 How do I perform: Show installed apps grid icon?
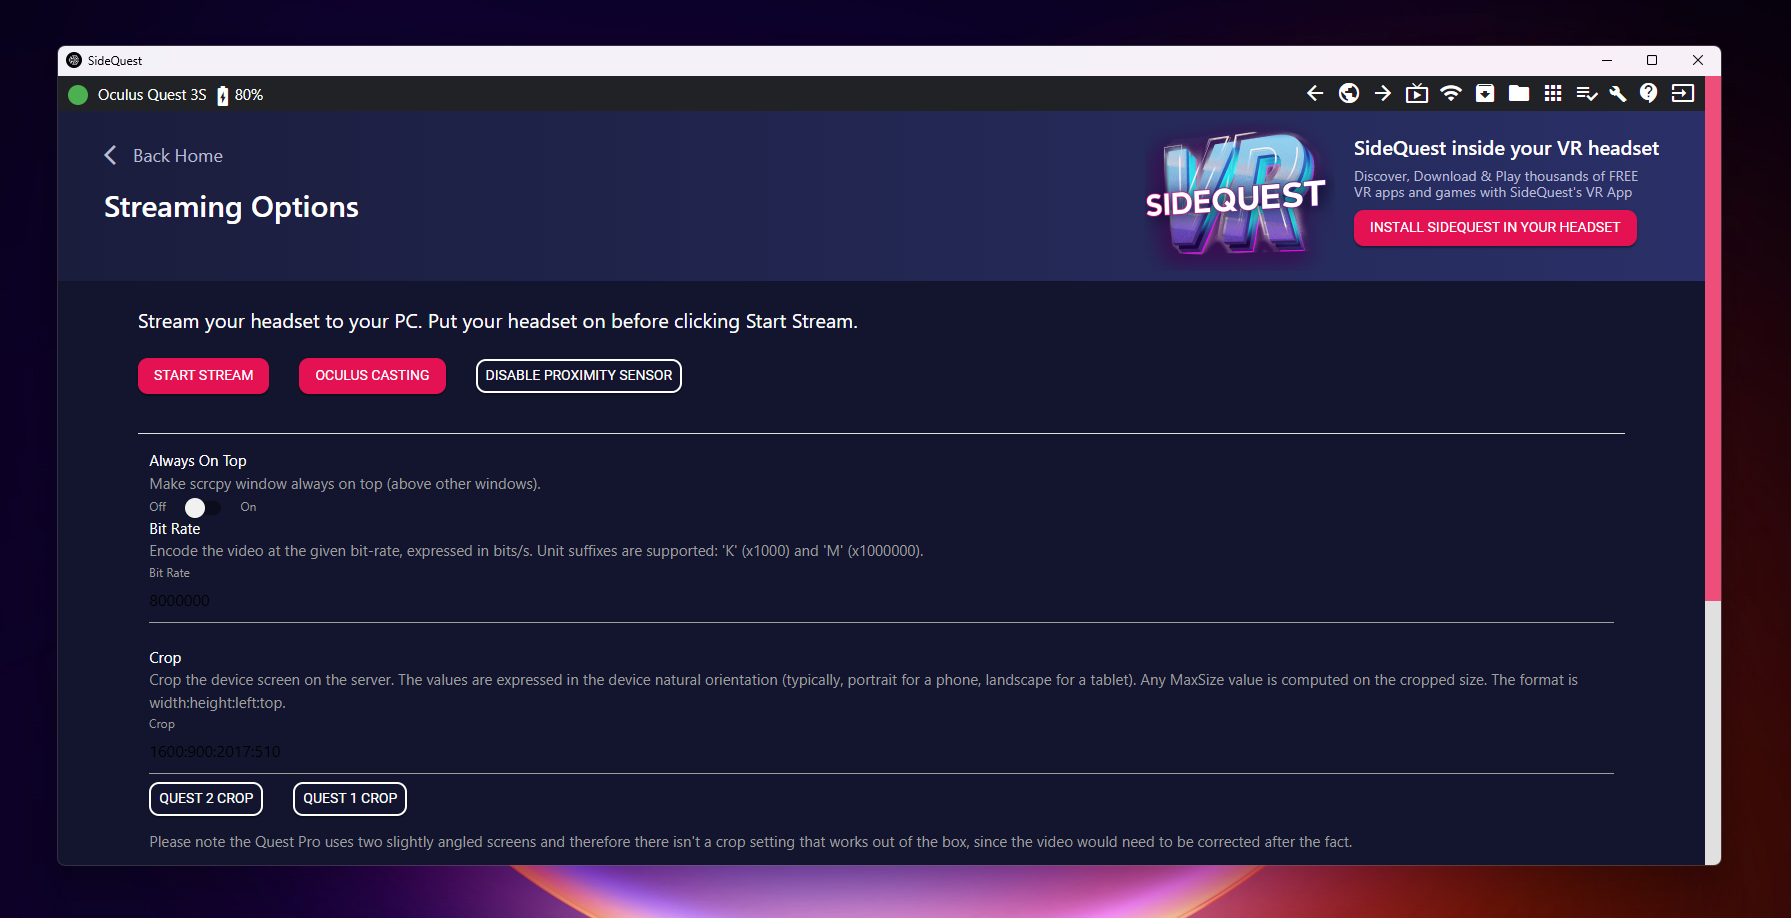[1553, 93]
